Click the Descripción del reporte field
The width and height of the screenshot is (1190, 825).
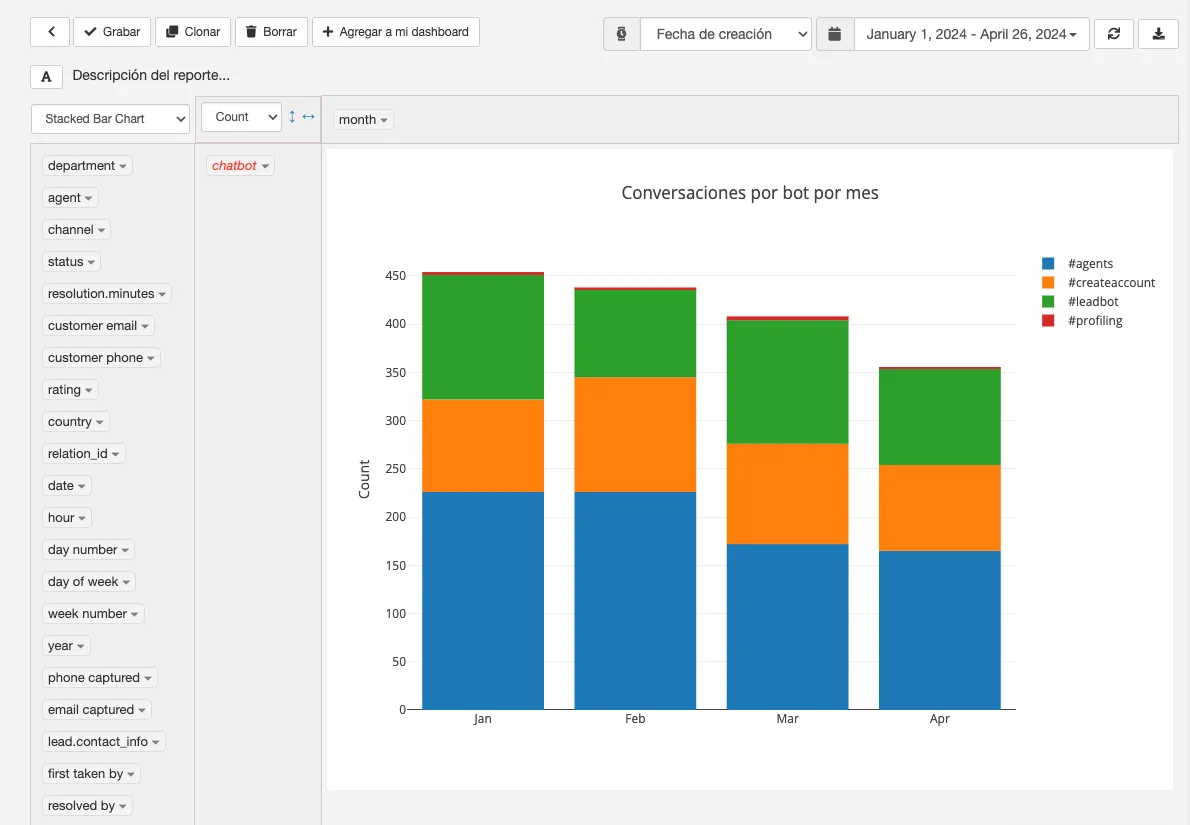tap(151, 75)
